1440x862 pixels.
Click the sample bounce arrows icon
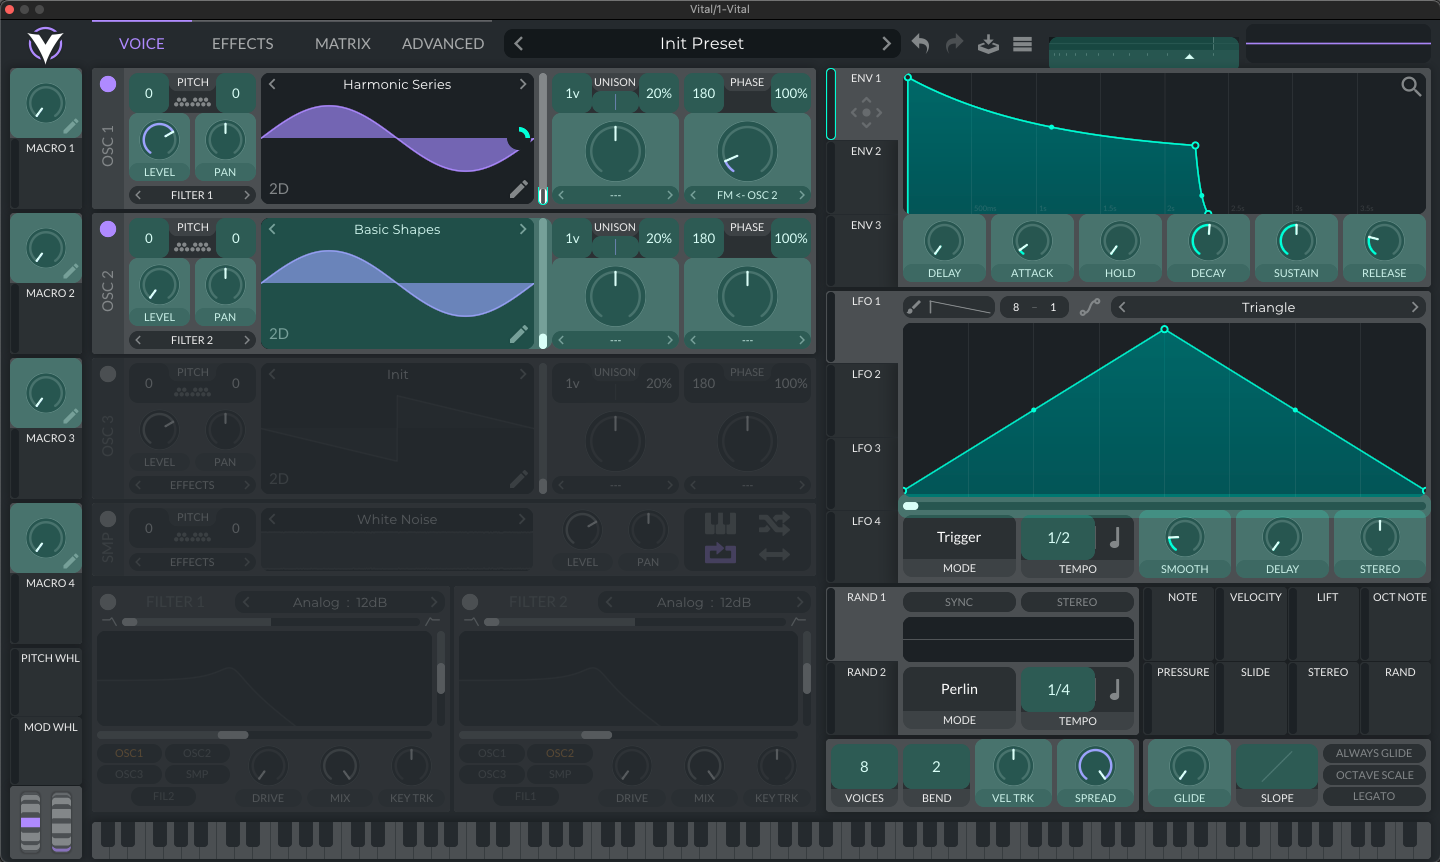774,554
